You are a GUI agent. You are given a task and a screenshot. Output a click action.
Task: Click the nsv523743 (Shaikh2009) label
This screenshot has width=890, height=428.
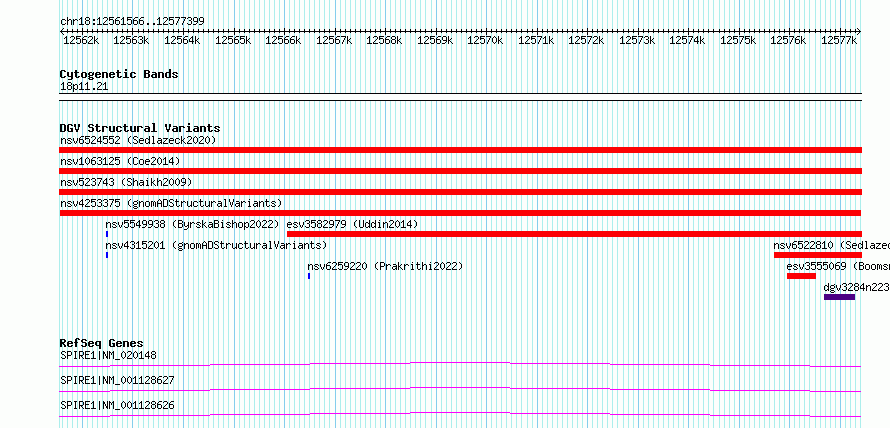pos(126,182)
